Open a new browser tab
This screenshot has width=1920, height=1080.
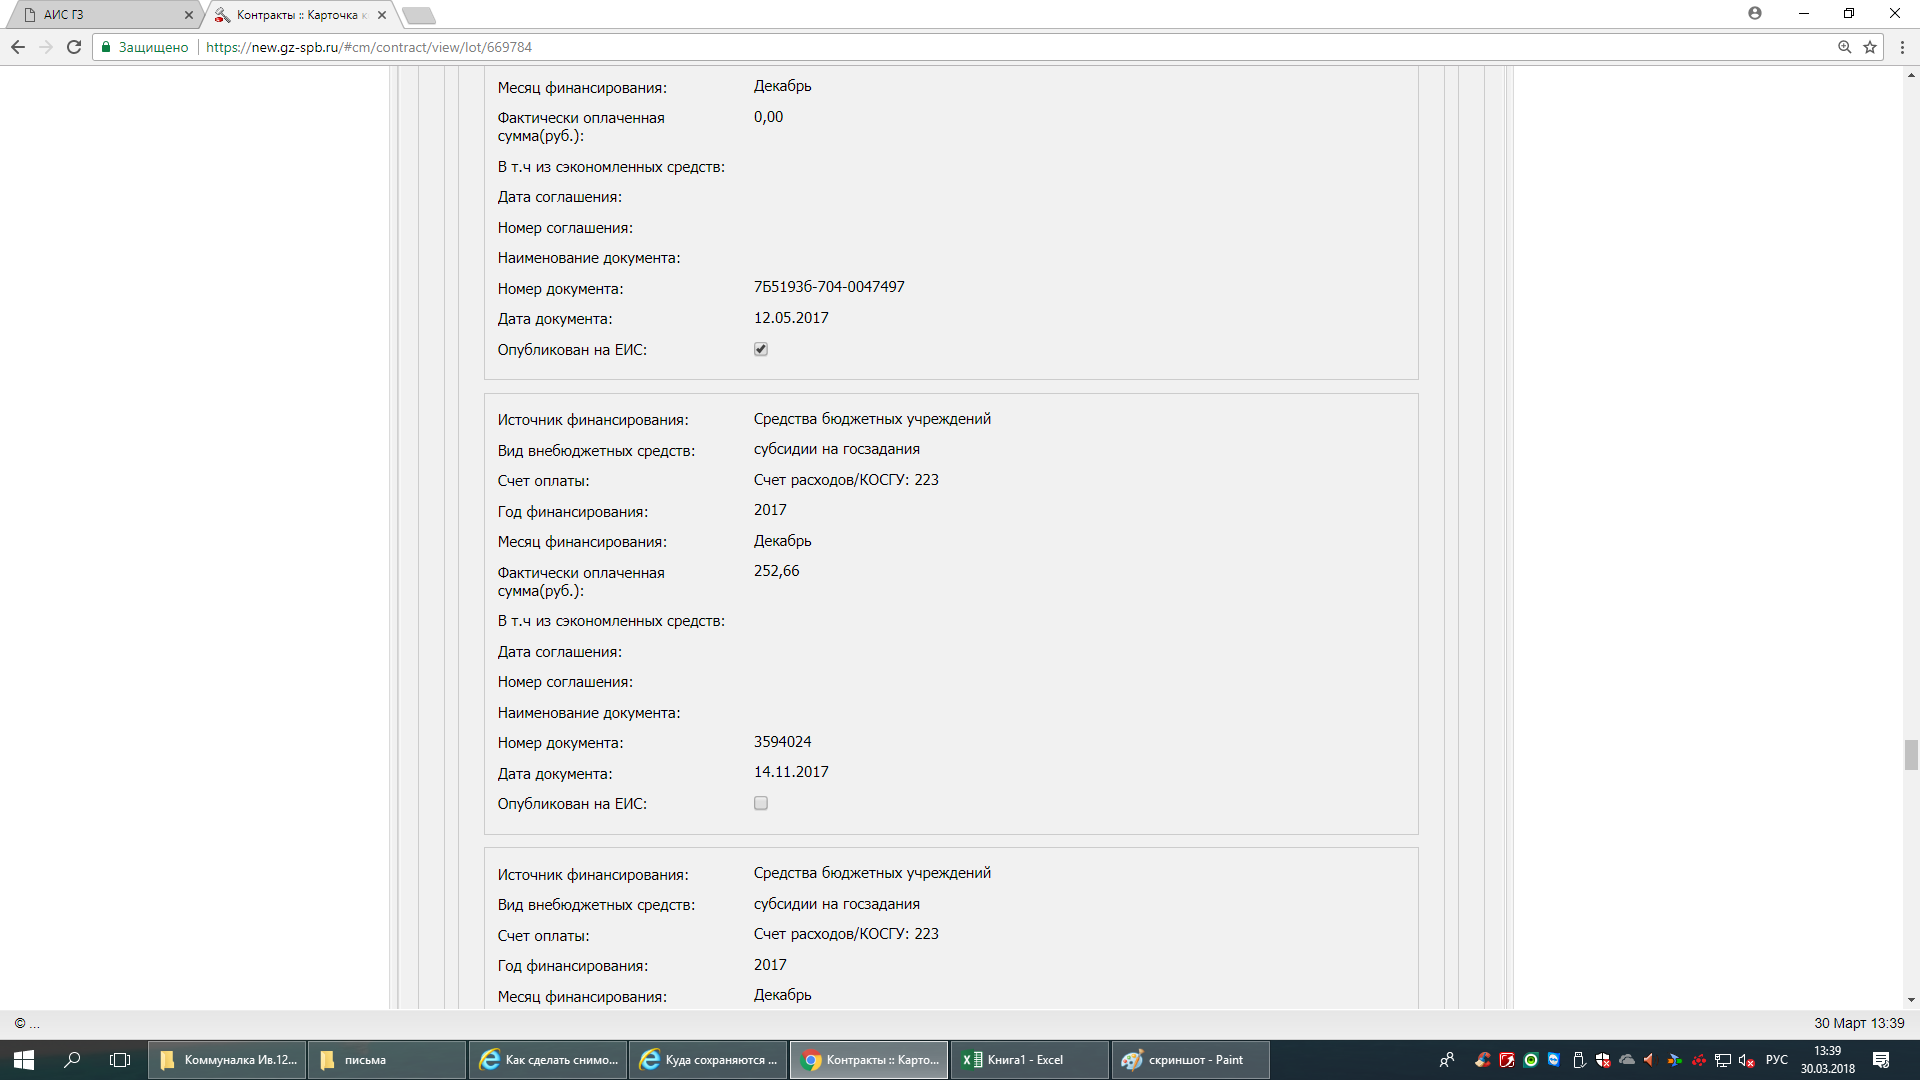coord(419,15)
